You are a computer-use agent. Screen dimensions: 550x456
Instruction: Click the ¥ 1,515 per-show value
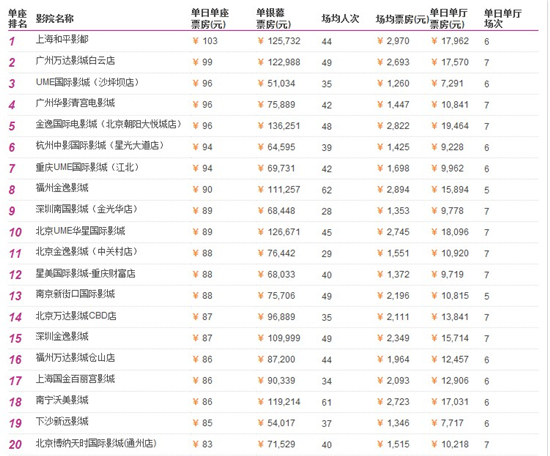click(x=393, y=444)
